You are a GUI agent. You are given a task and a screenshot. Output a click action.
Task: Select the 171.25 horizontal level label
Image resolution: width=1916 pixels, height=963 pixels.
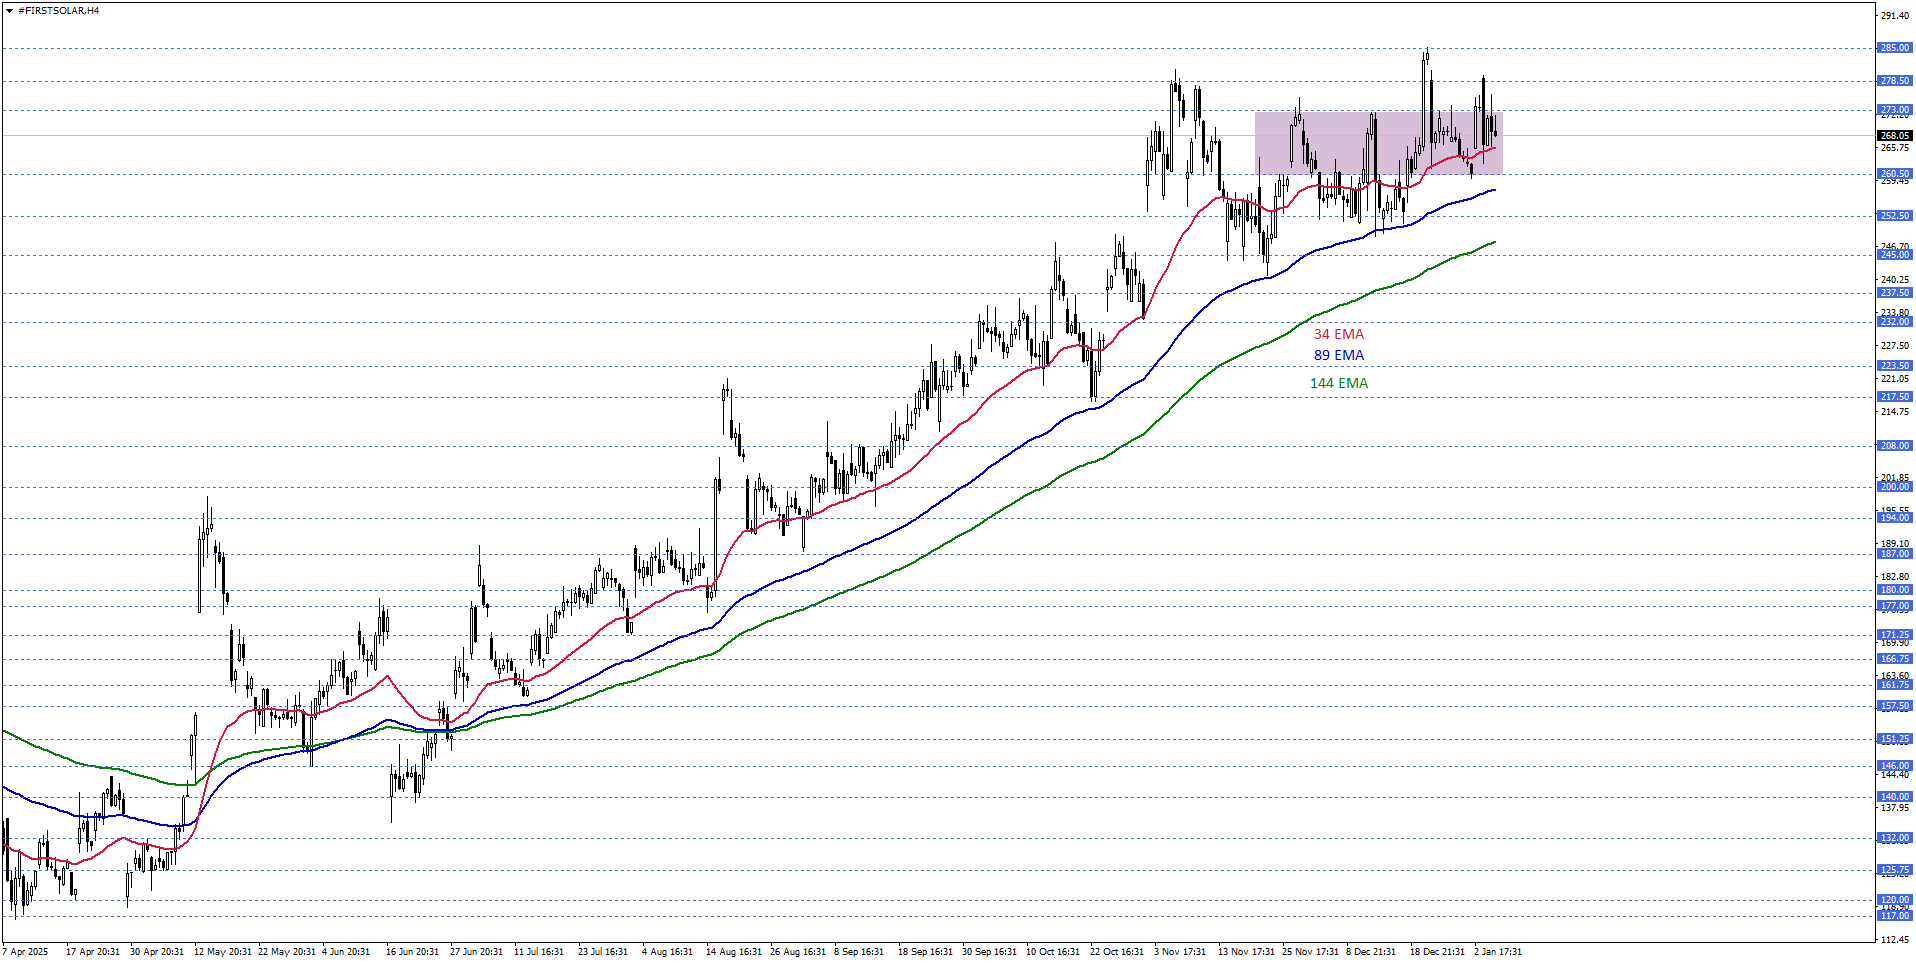[1895, 635]
